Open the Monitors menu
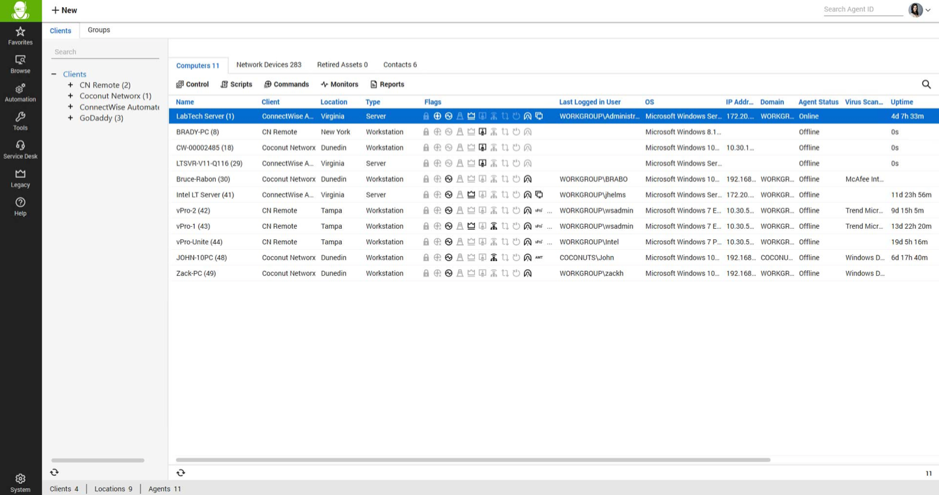This screenshot has width=939, height=495. (x=340, y=84)
